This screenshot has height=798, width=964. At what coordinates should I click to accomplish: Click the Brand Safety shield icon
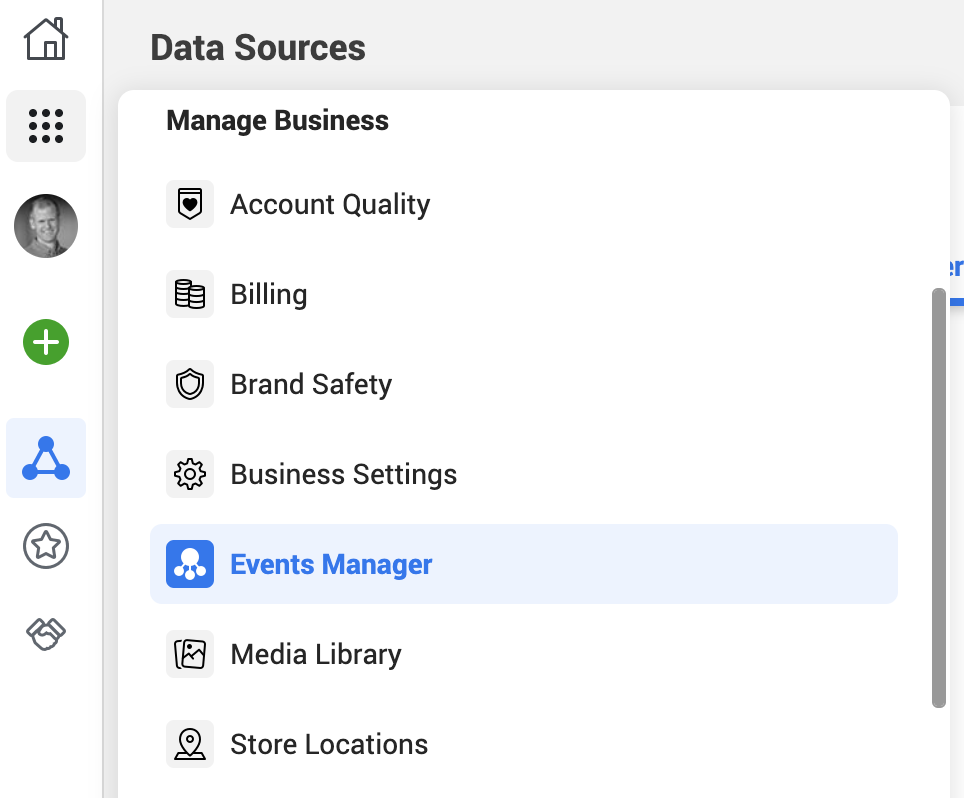point(190,384)
